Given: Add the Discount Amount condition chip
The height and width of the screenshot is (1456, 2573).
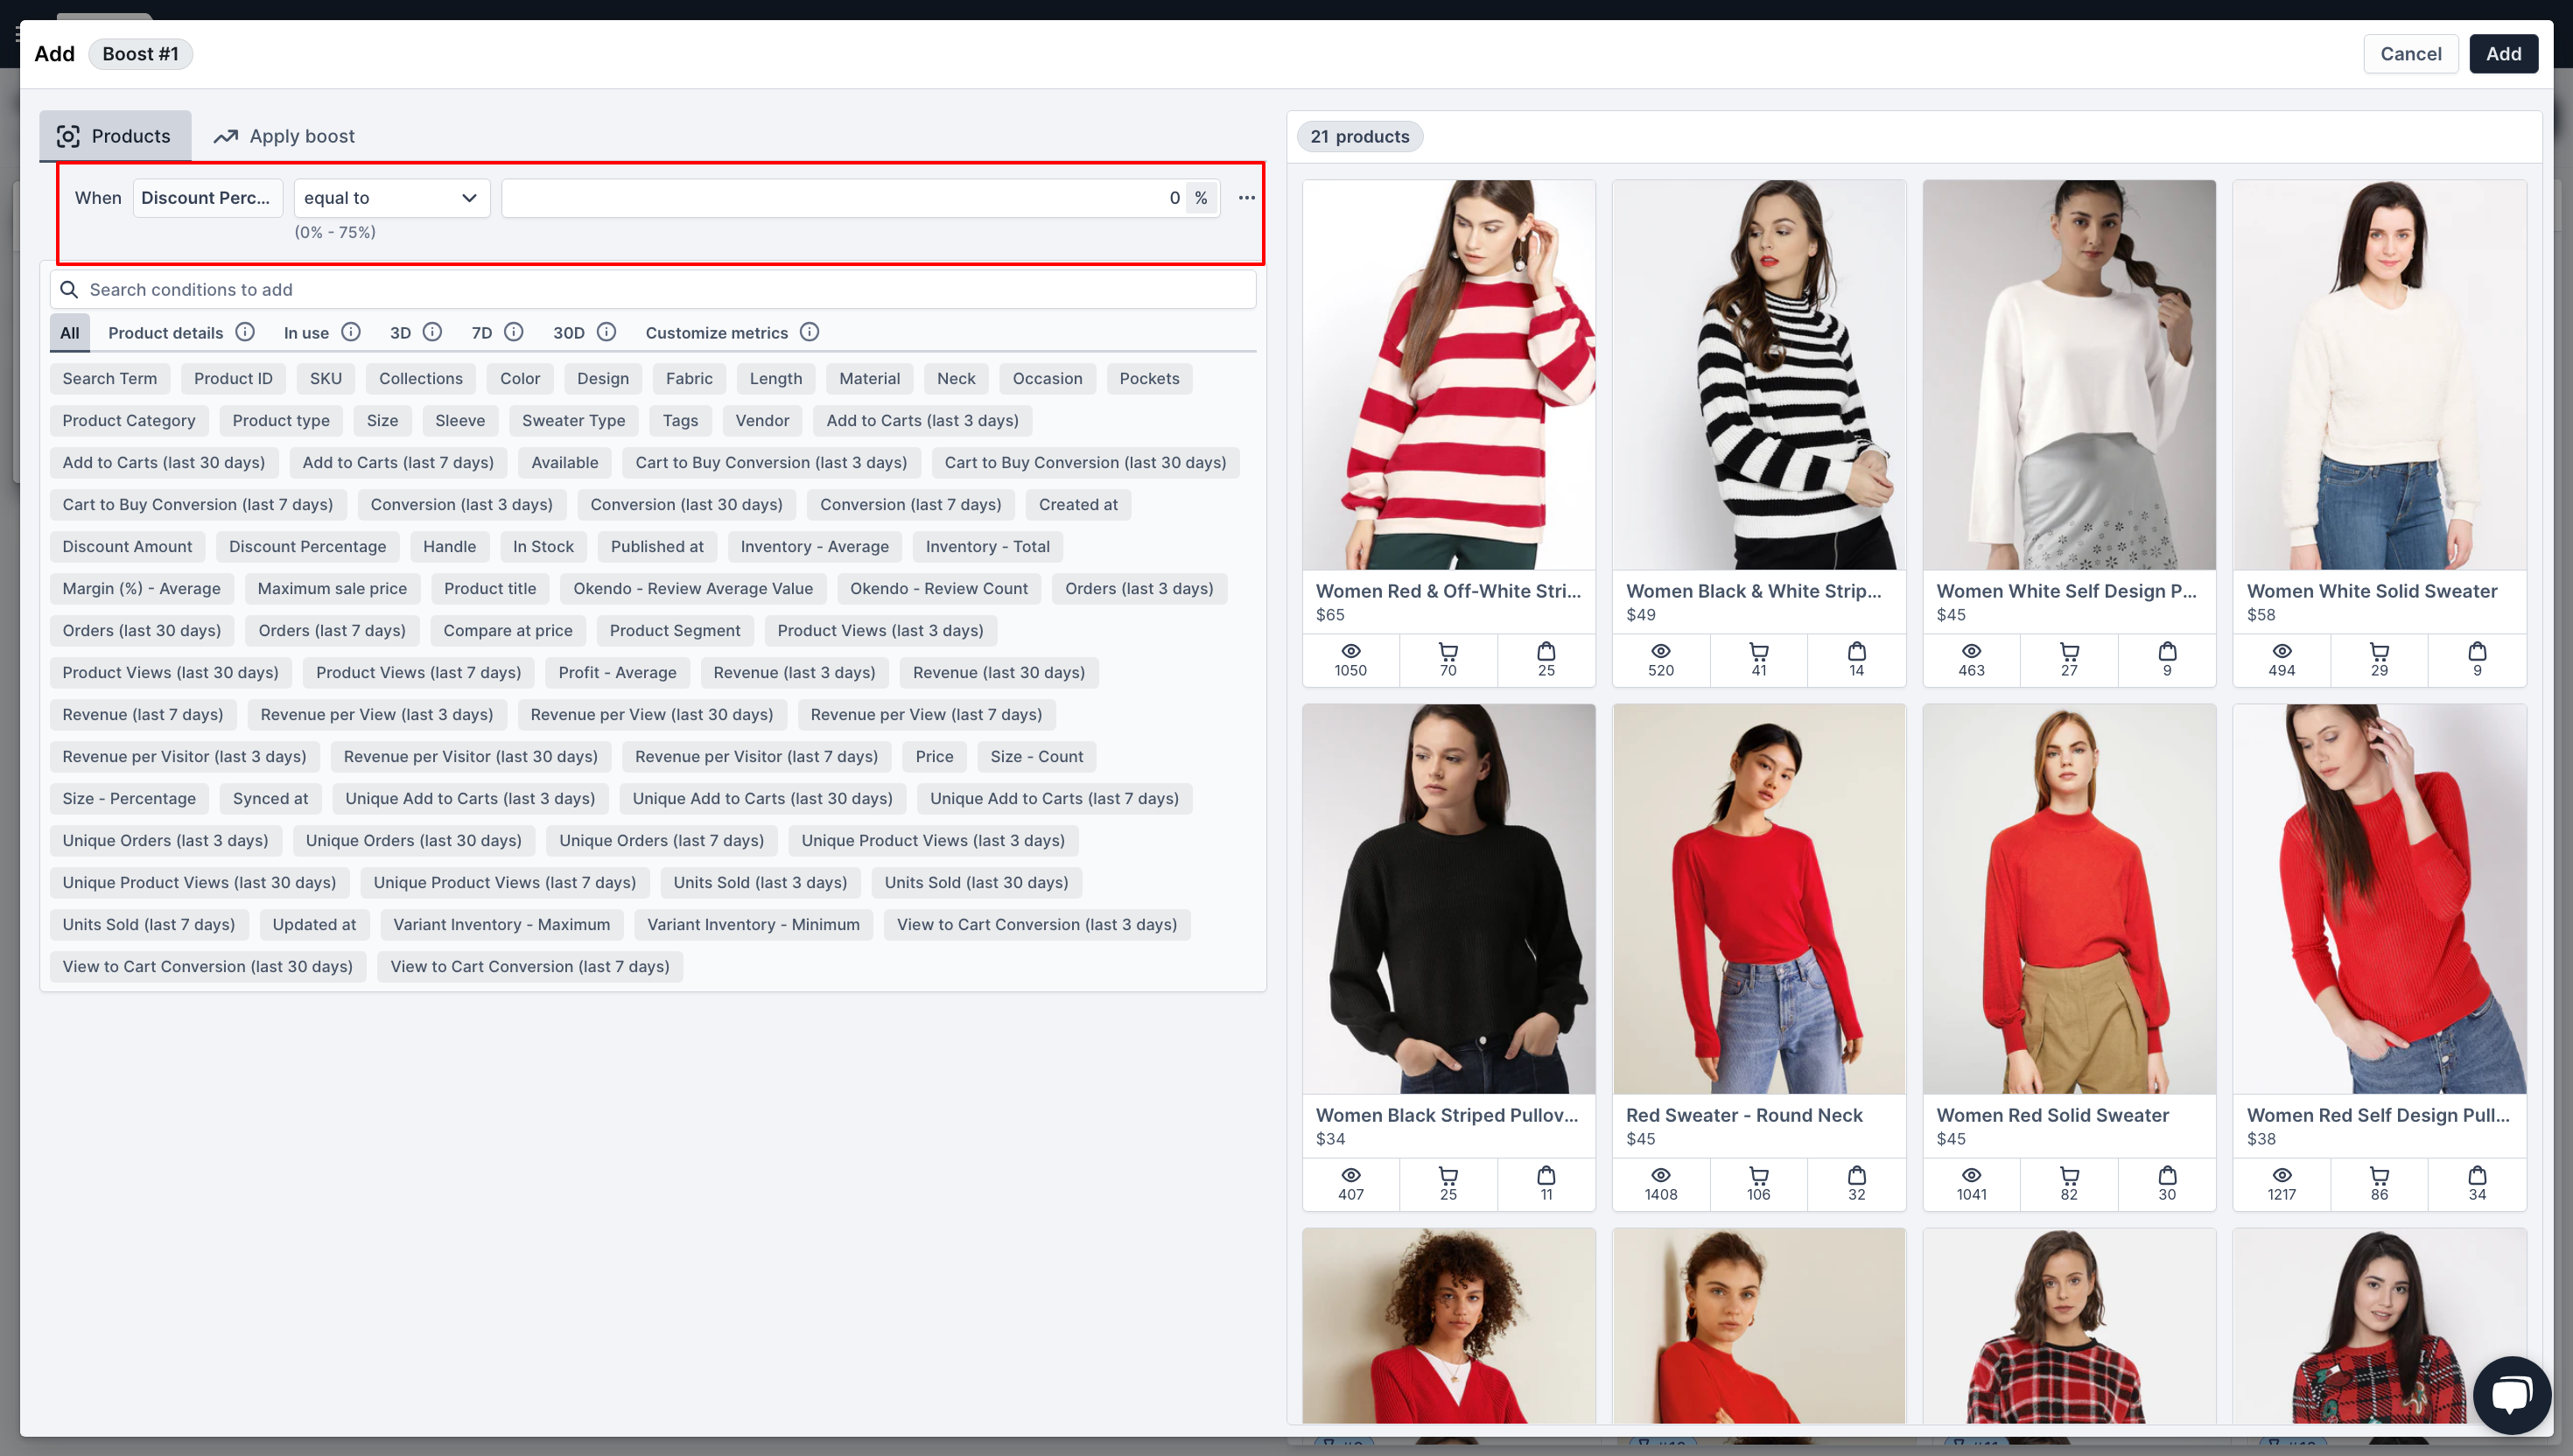Looking at the screenshot, I should (127, 546).
